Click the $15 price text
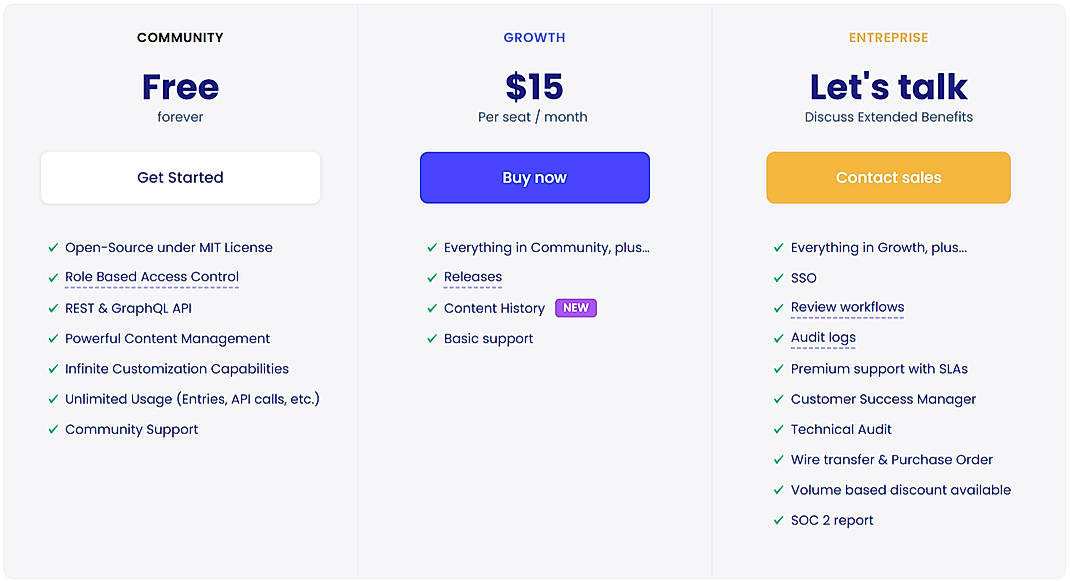The height and width of the screenshot is (581, 1070). tap(534, 88)
